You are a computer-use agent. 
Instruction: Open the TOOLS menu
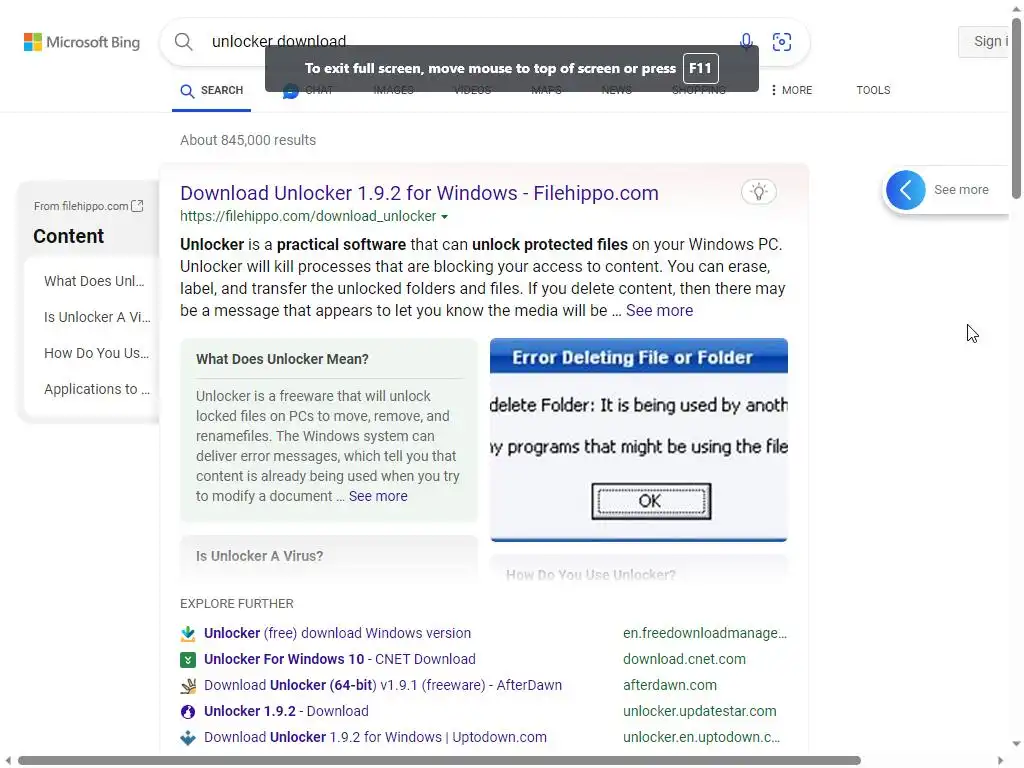pos(873,90)
